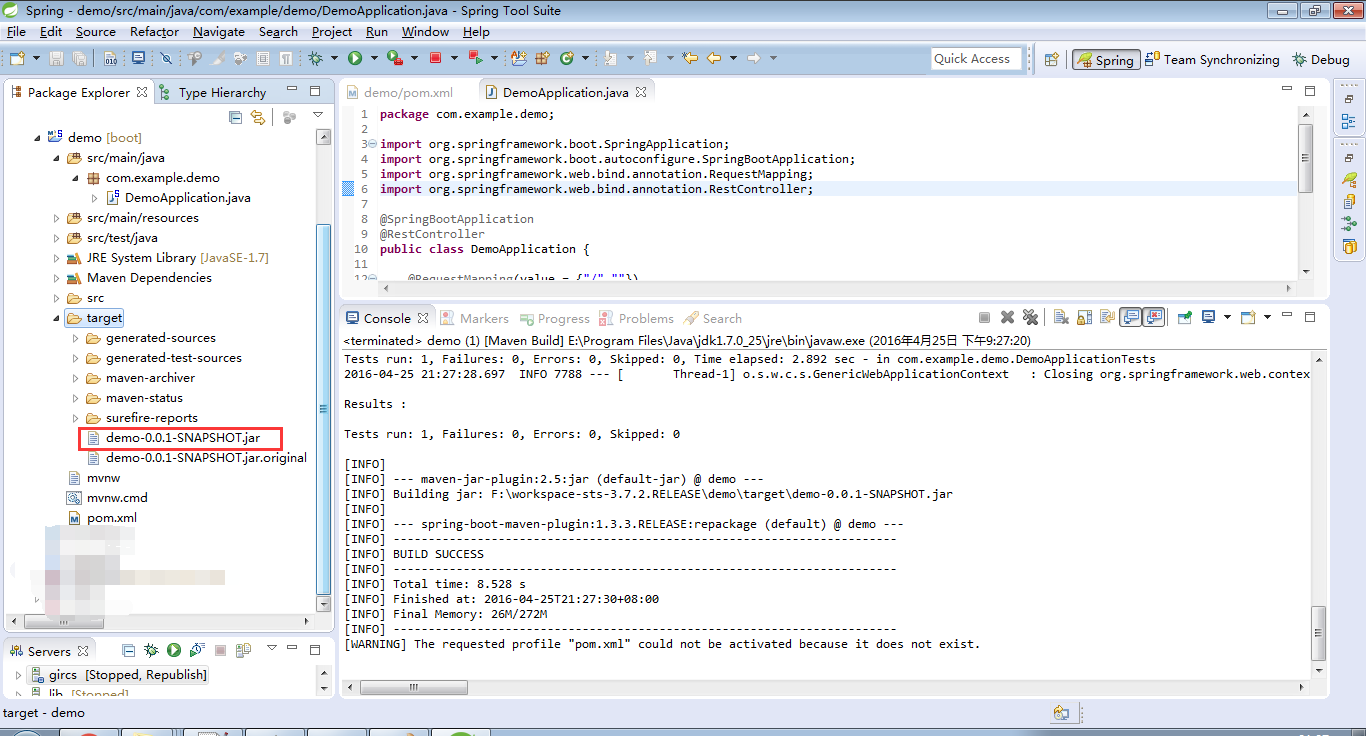Run the application with green play icon
The height and width of the screenshot is (736, 1366).
pos(355,58)
